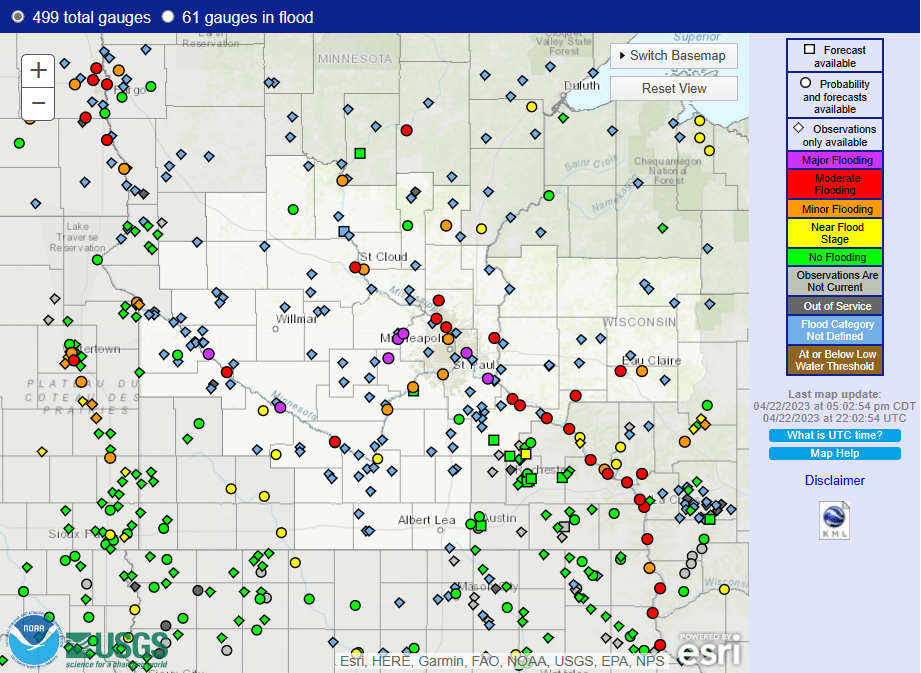921x673 pixels.
Task: Click the Willmar city label
Action: pos(296,319)
